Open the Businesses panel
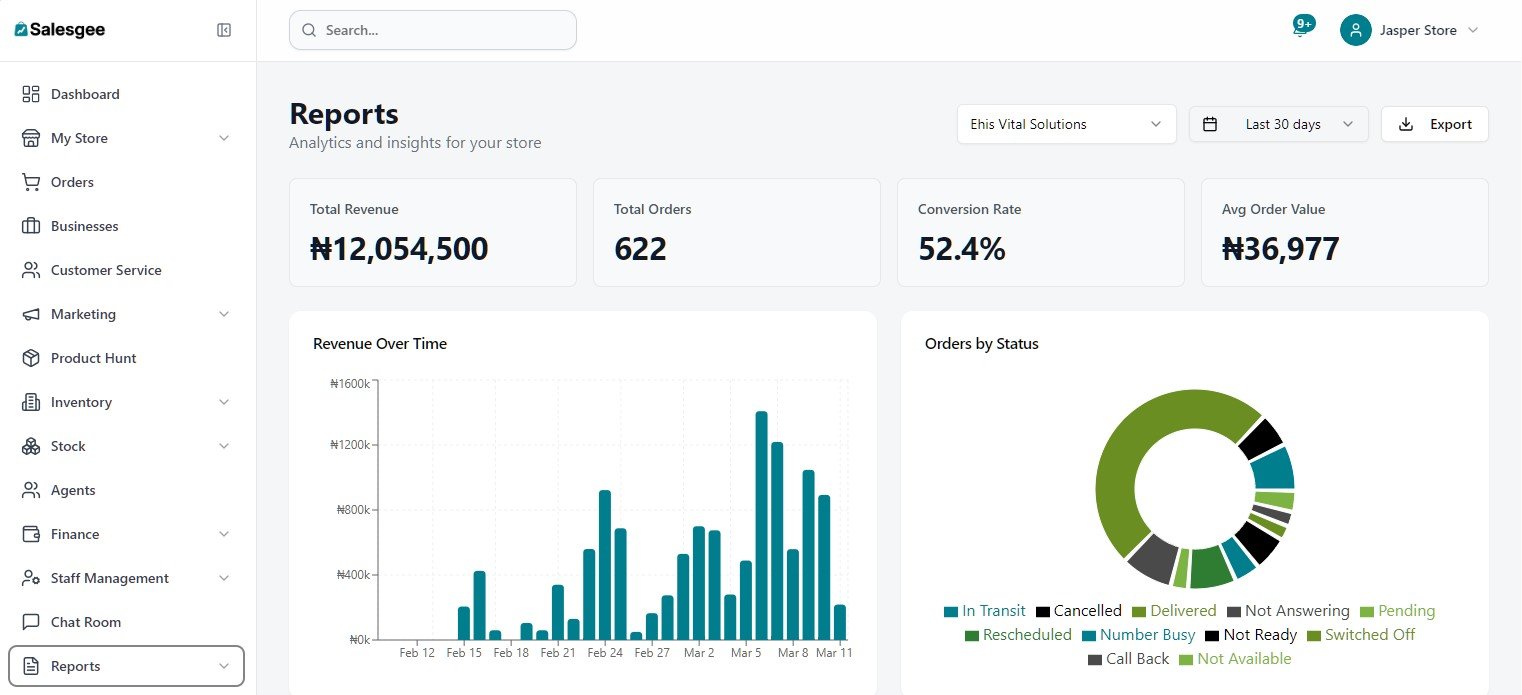Viewport: 1522px width, 695px height. coord(82,225)
